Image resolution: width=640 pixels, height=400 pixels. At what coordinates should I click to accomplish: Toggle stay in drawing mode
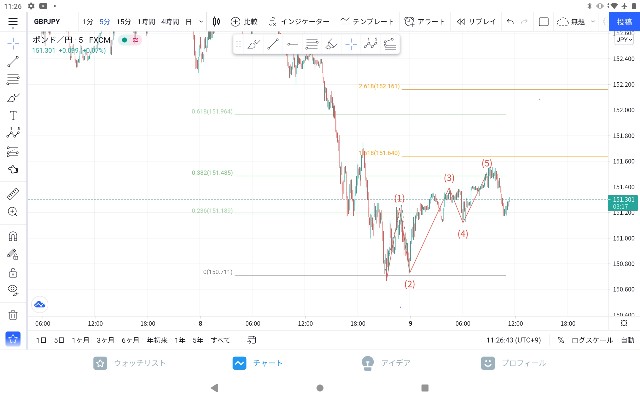tap(13, 255)
